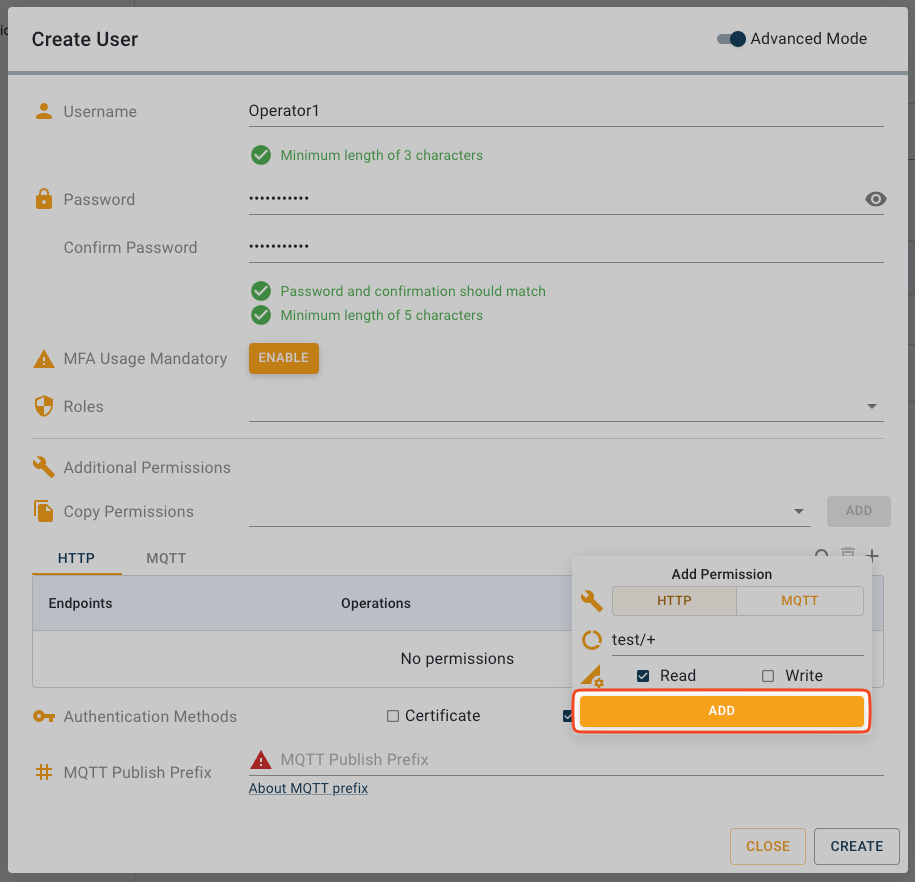Enable the Certificate authentication checkbox
915x882 pixels.
(x=393, y=716)
